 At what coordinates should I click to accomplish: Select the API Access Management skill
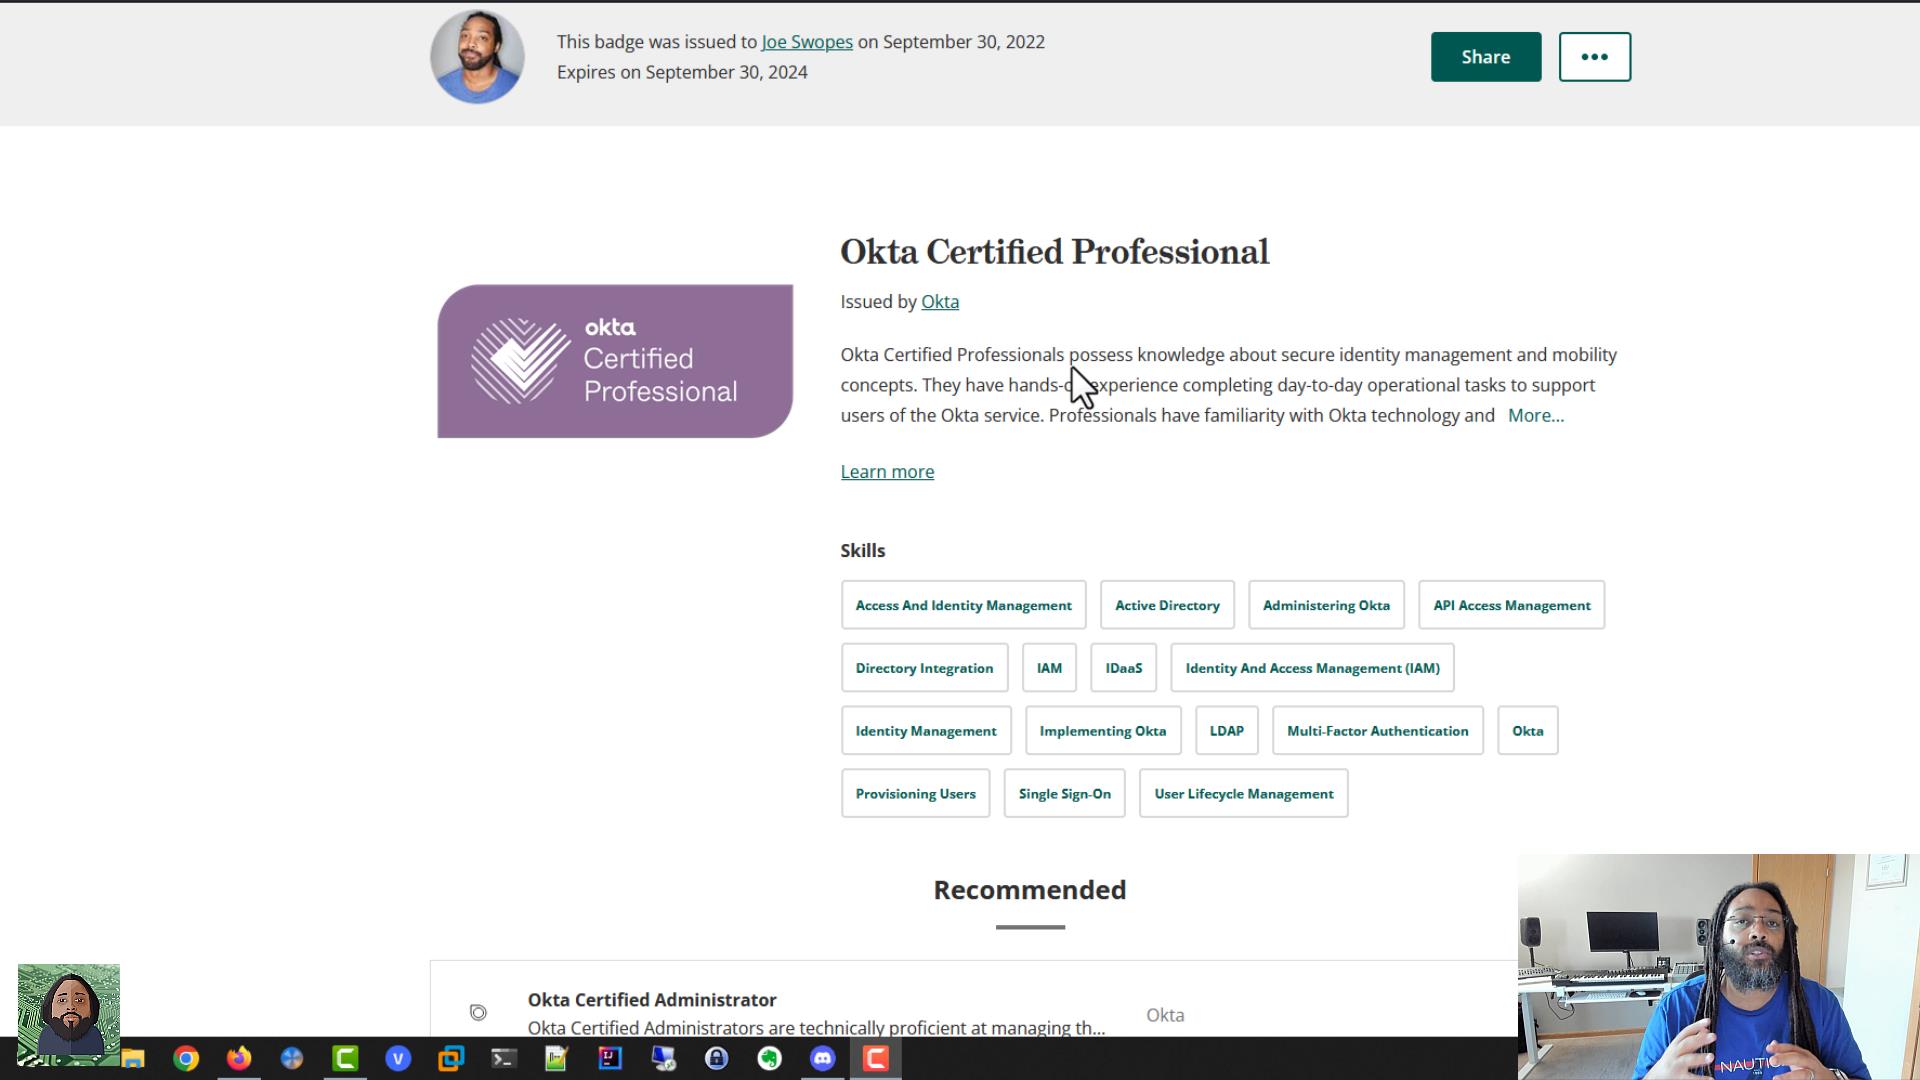pyautogui.click(x=1511, y=605)
